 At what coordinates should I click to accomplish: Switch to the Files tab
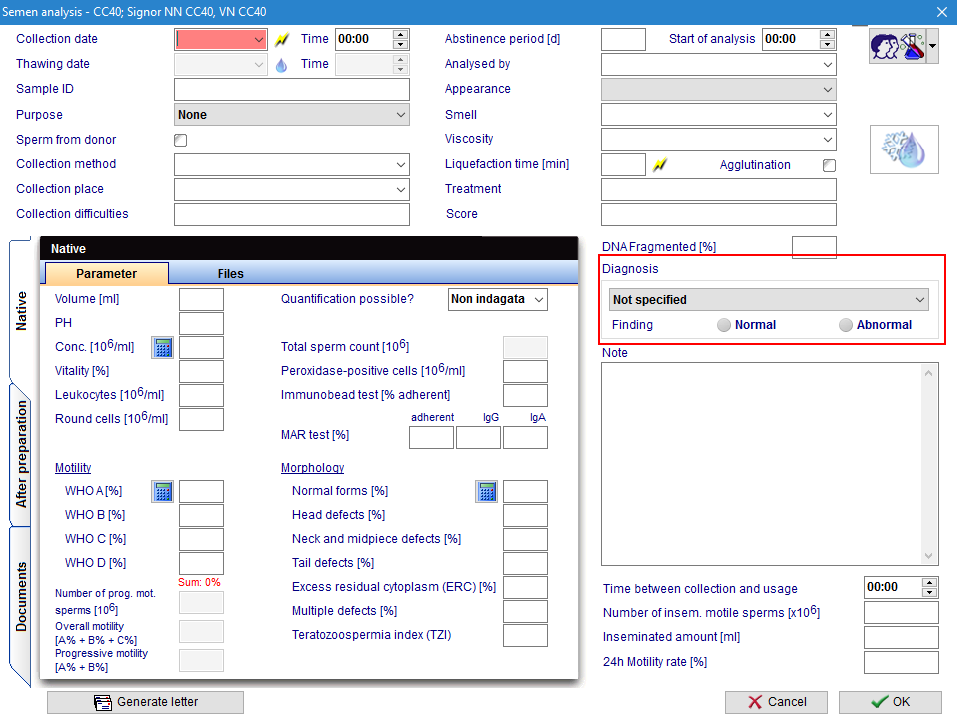click(231, 274)
